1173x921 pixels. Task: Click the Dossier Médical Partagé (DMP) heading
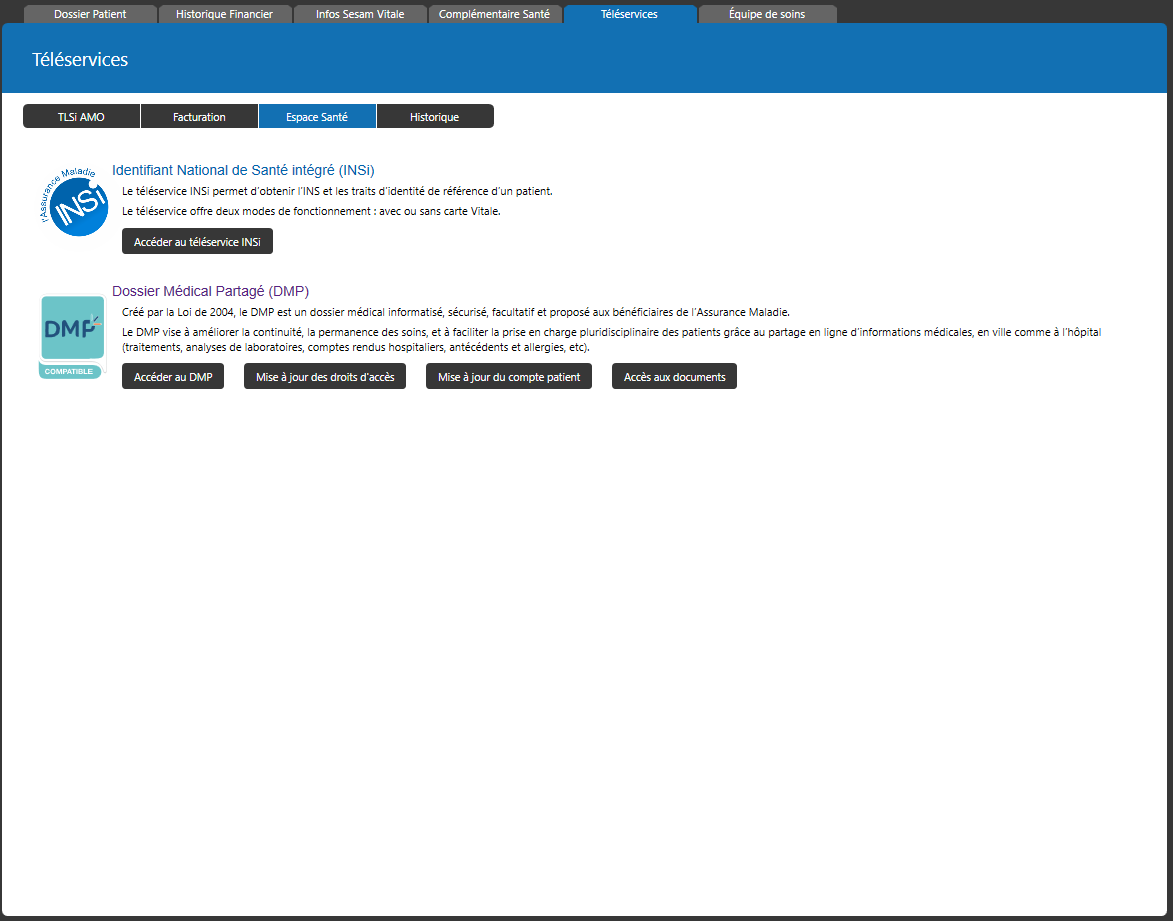click(210, 291)
